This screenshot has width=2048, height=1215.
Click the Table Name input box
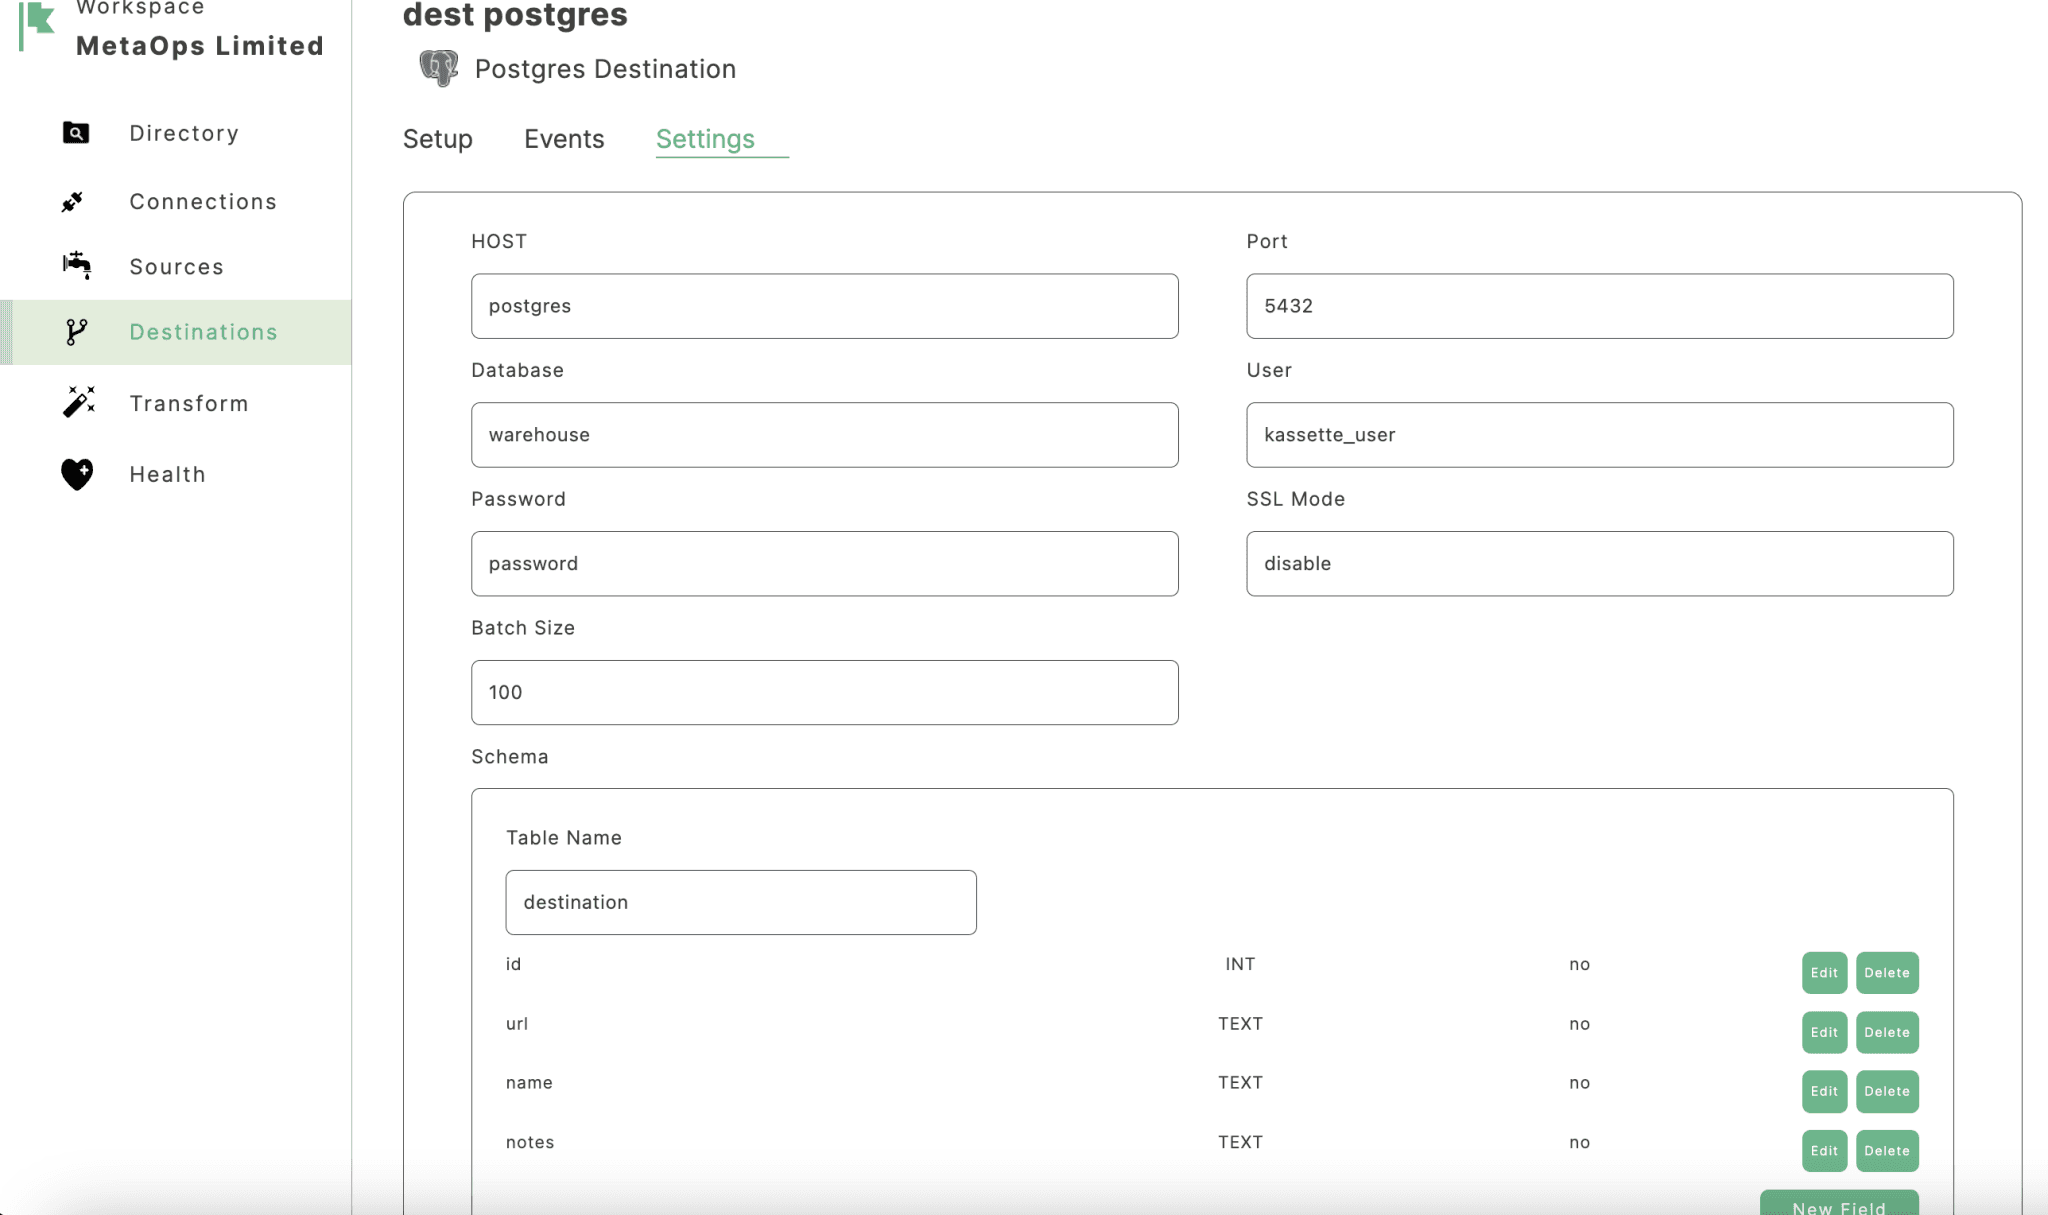coord(740,902)
